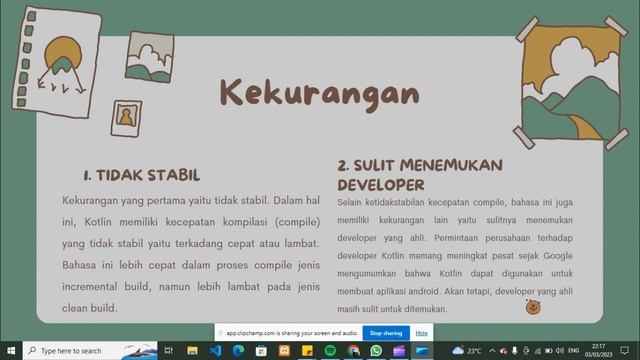Launch Visual Studio Code from the taskbar
This screenshot has height=360, width=640.
tap(215, 351)
